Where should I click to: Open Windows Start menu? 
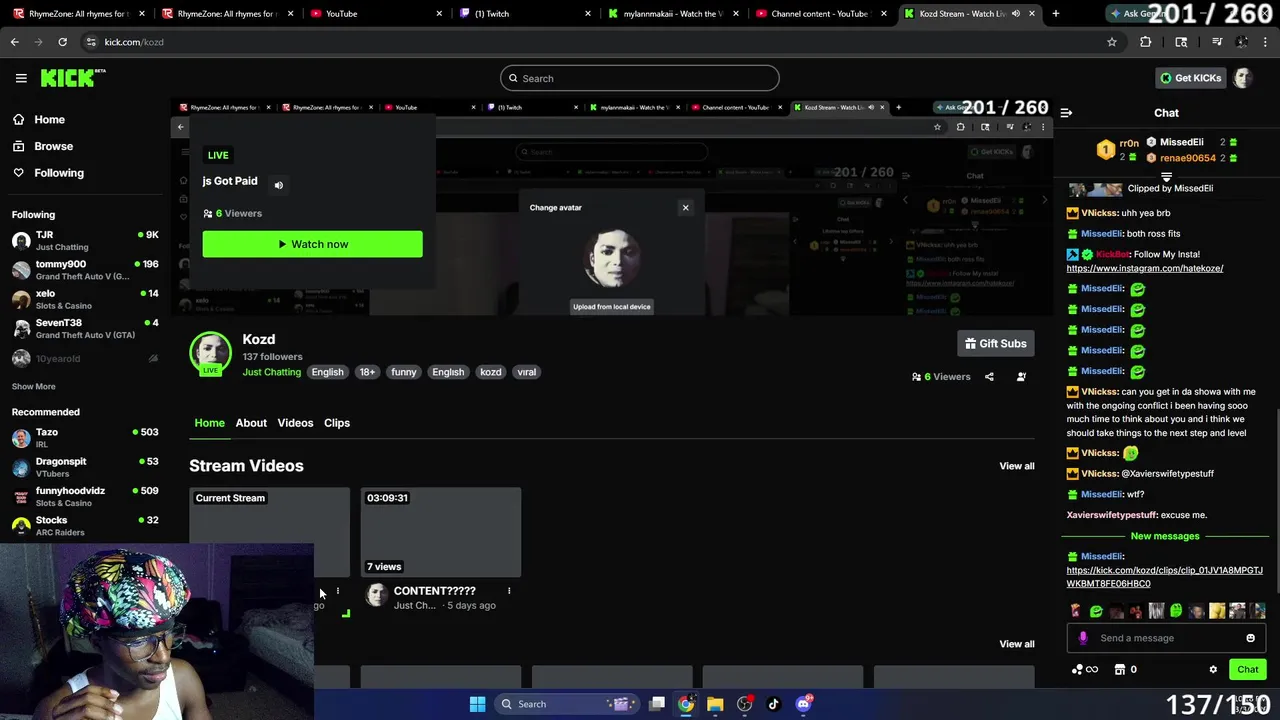(x=477, y=704)
